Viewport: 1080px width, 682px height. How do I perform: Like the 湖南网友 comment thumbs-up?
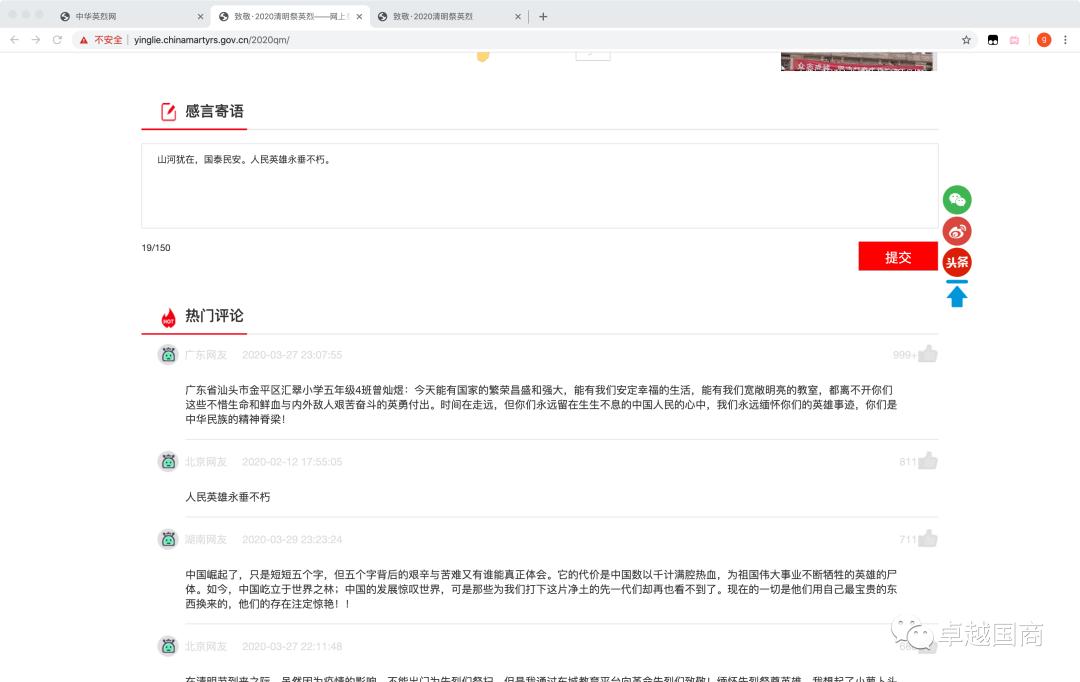(927, 539)
